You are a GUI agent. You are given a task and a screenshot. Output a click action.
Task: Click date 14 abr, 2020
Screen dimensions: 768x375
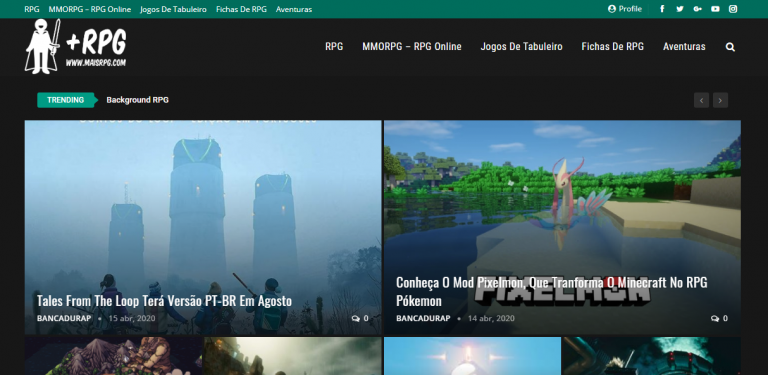(x=491, y=318)
